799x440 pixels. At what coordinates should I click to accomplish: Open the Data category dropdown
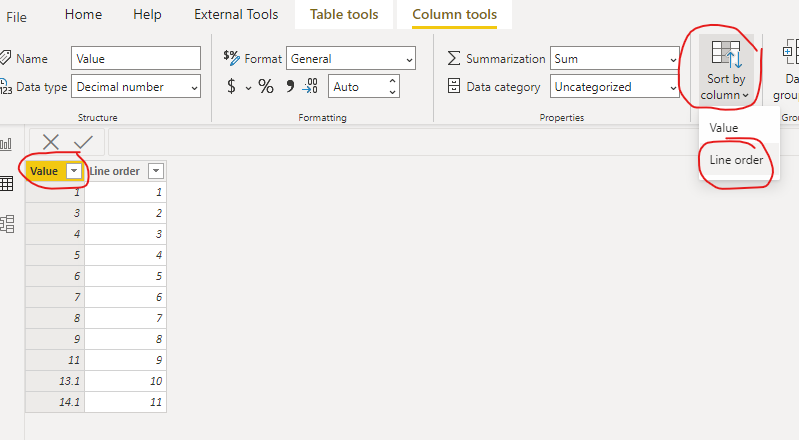pos(615,87)
